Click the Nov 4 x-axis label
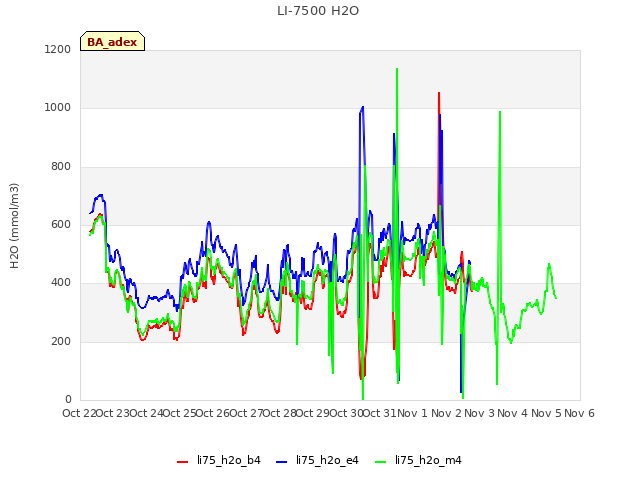This screenshot has height=480, width=640. pyautogui.click(x=513, y=413)
